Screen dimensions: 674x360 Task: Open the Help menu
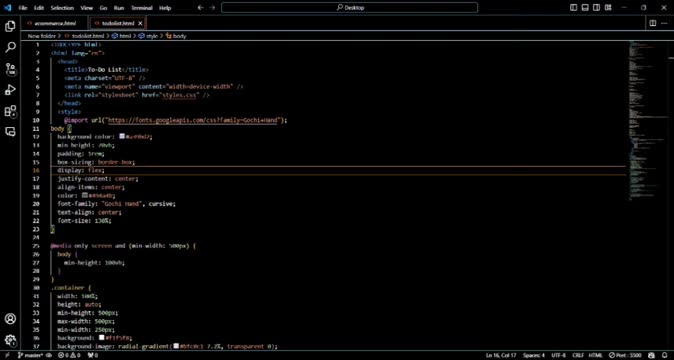[165, 8]
